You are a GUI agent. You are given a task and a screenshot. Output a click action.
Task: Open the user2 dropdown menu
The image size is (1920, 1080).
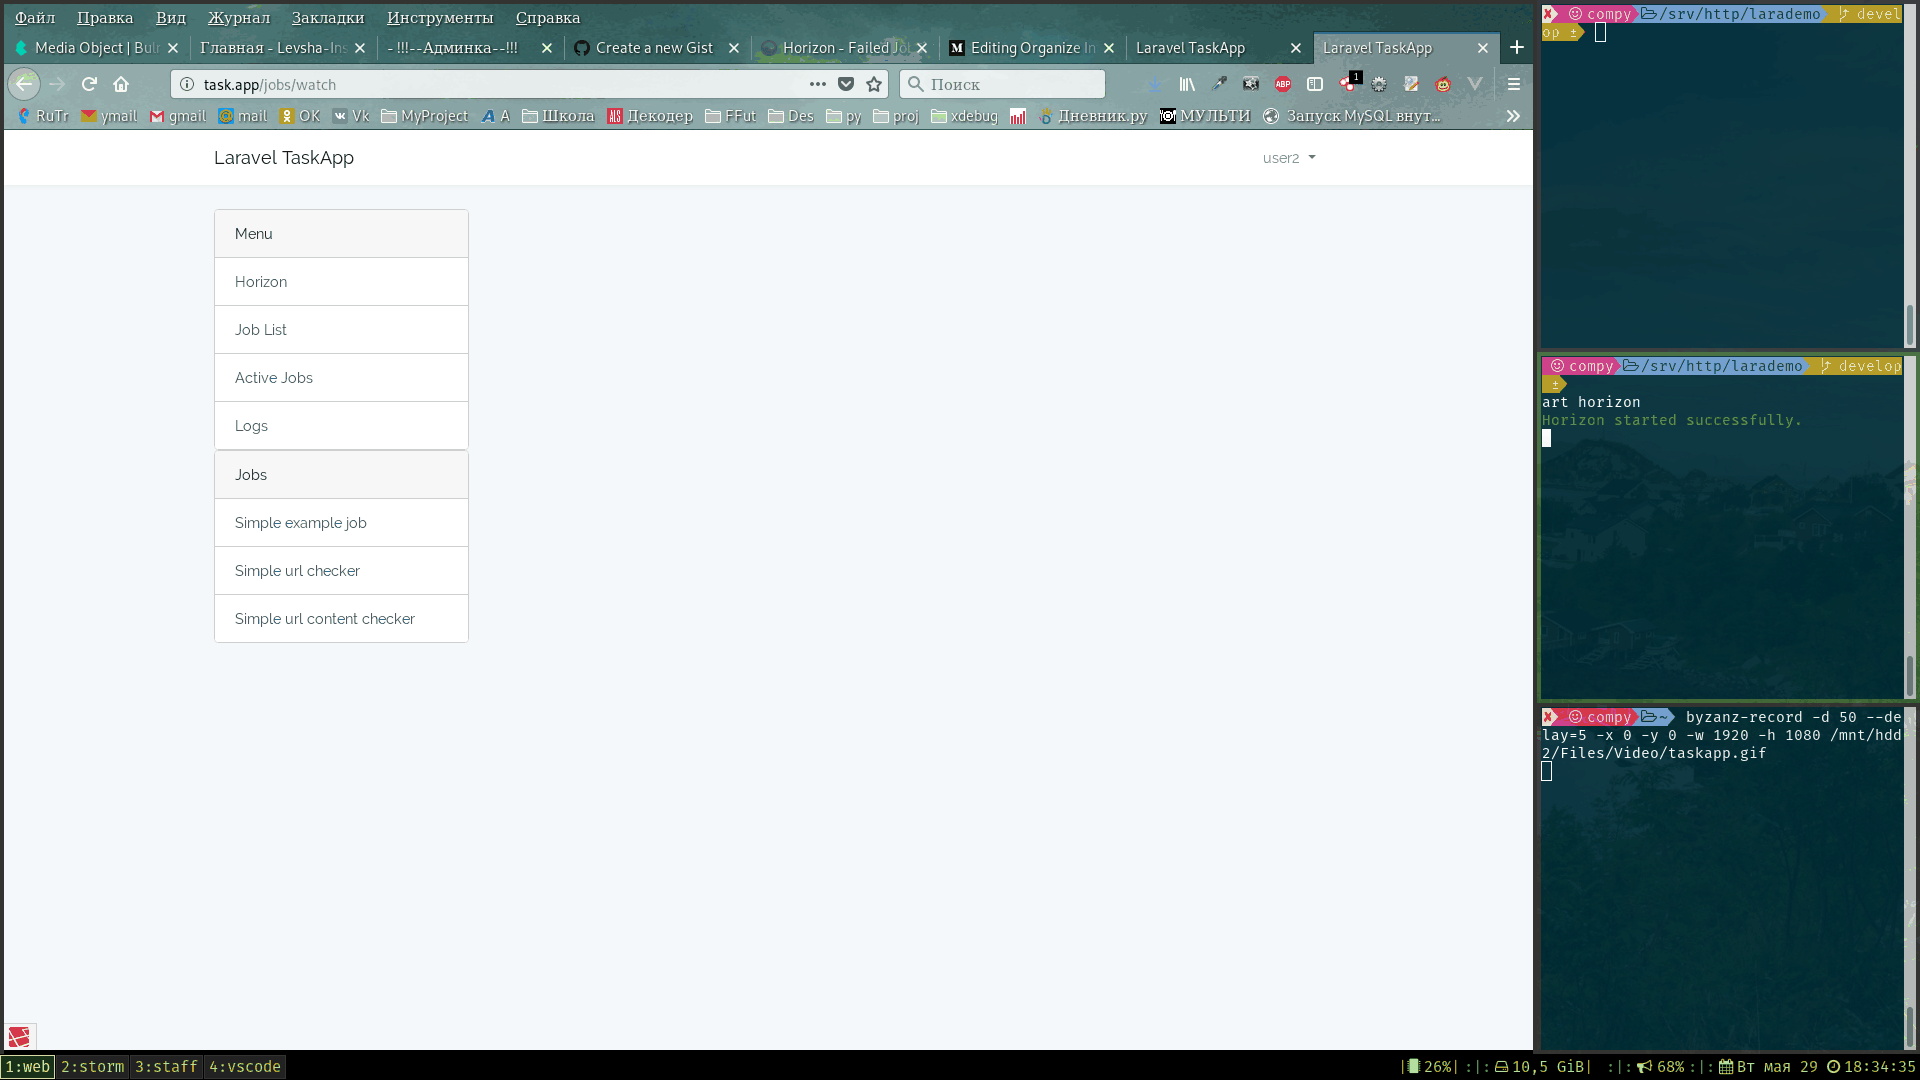[1288, 158]
